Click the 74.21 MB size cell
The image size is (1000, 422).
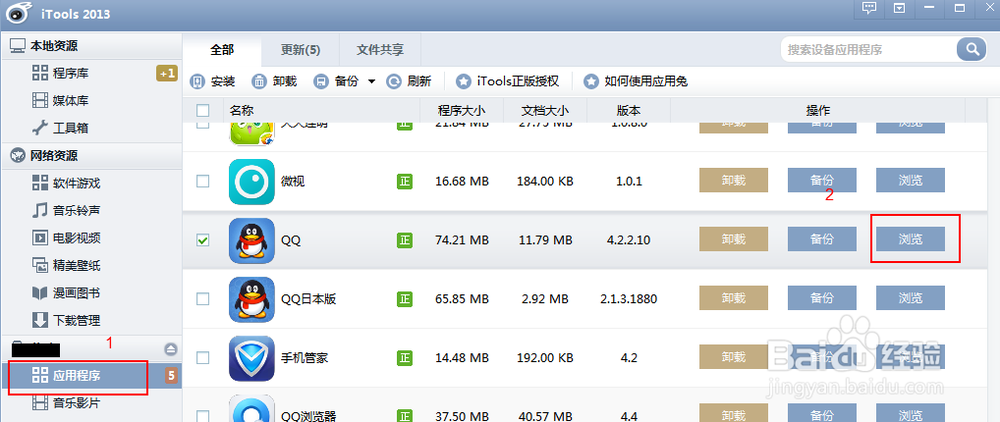pyautogui.click(x=462, y=240)
